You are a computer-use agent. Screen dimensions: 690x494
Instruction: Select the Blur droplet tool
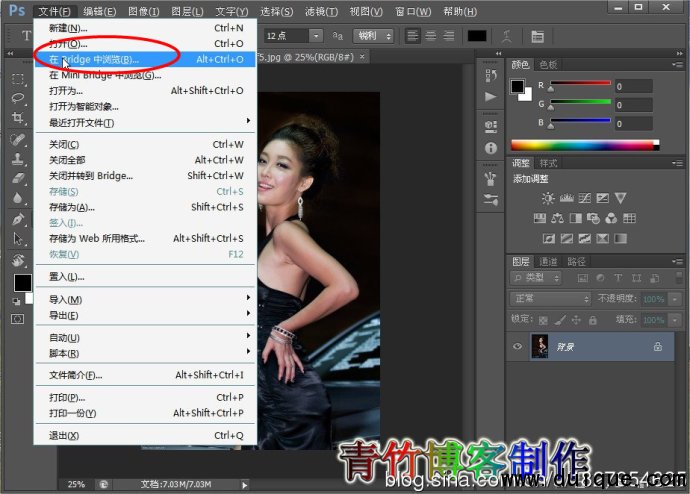coord(18,198)
